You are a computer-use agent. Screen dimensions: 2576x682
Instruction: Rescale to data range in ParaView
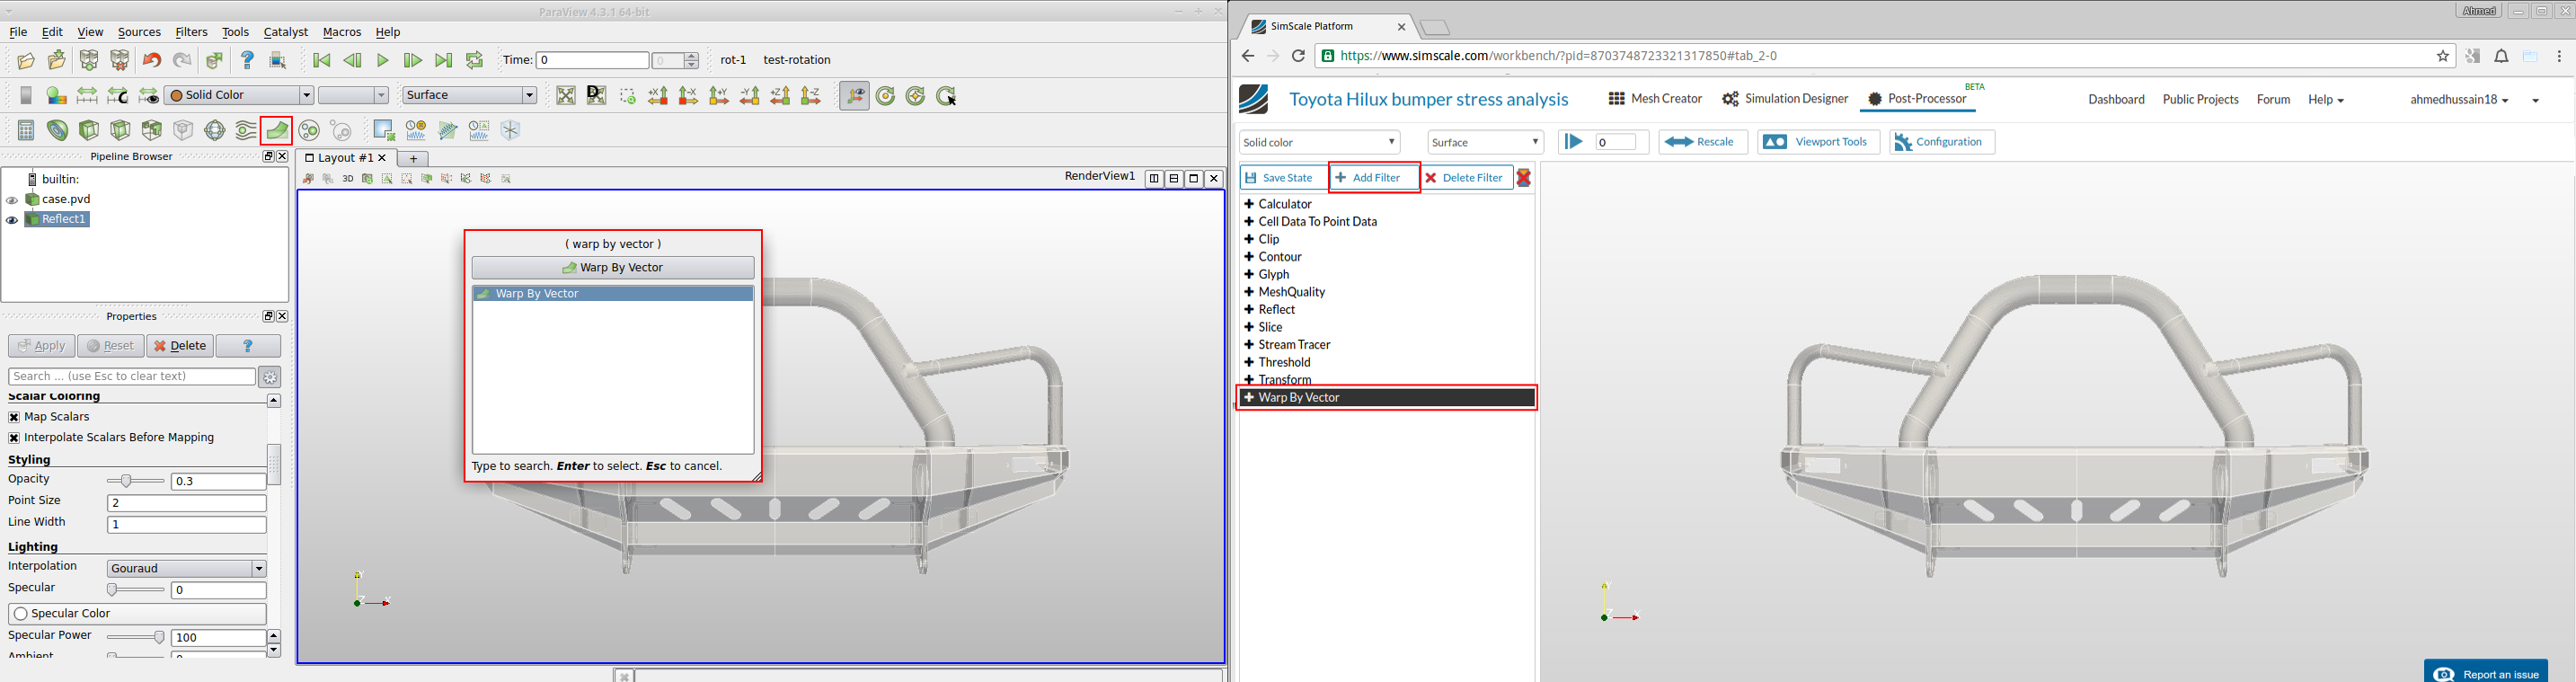(88, 96)
